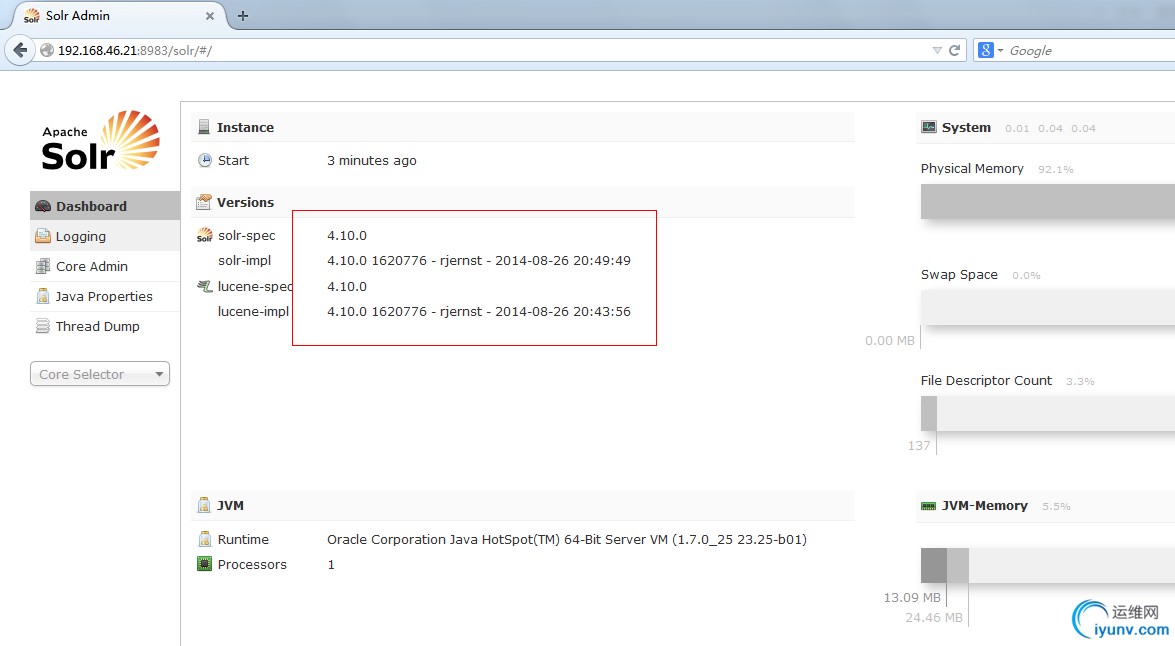View the Thread Dump page

coord(105,326)
